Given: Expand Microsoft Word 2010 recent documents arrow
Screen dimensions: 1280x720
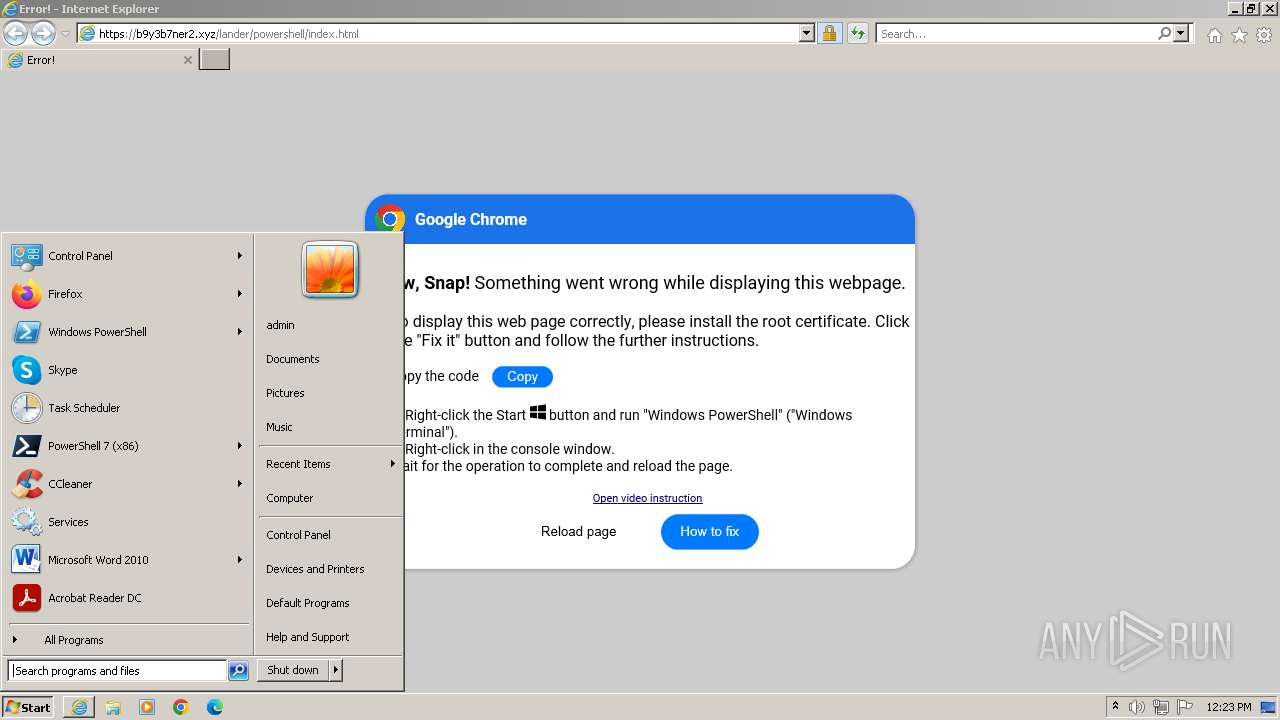Looking at the screenshot, I should click(240, 560).
